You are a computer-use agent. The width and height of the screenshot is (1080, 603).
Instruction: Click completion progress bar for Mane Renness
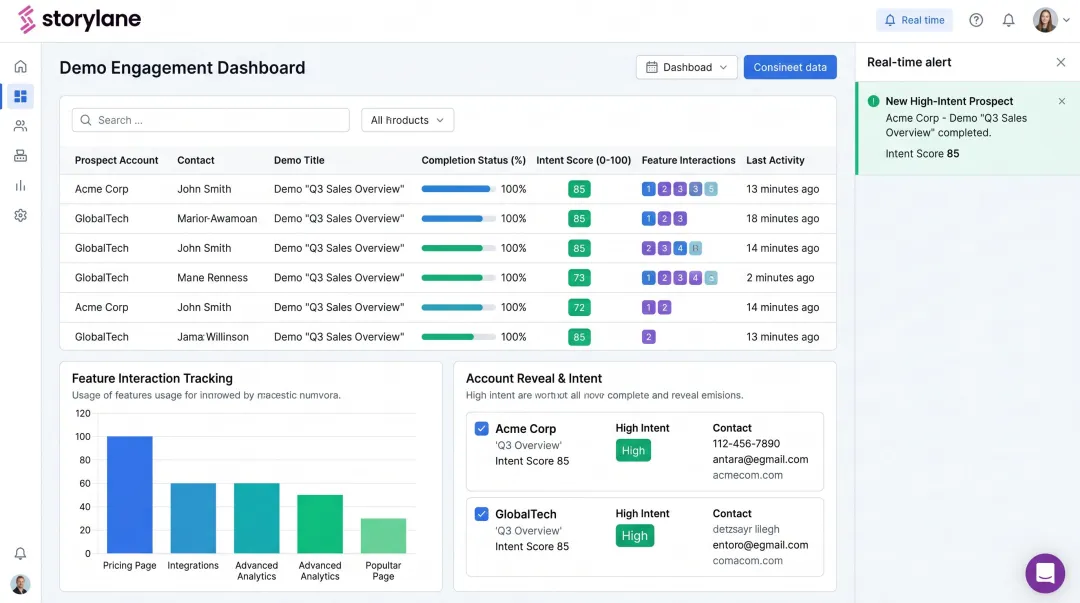[x=458, y=278]
